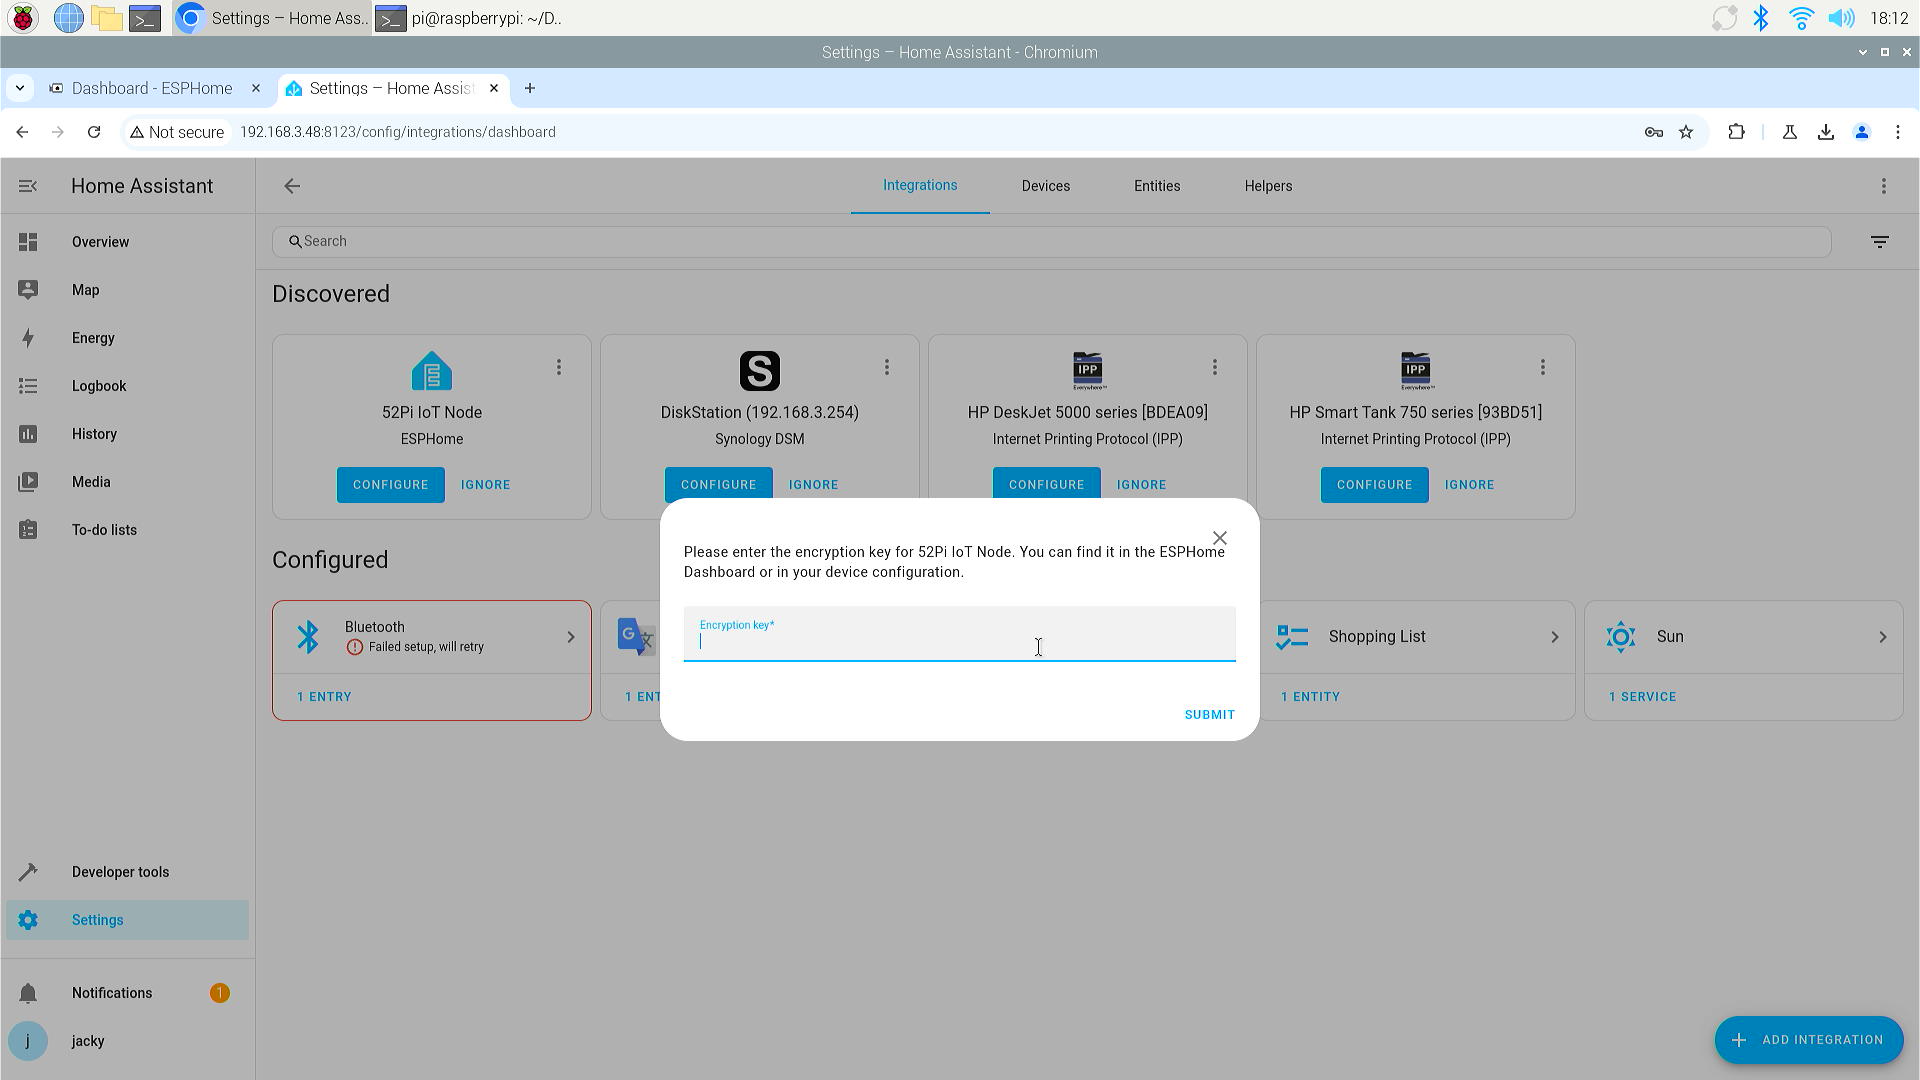The width and height of the screenshot is (1920, 1080).
Task: Open Notifications panel
Action: click(127, 993)
